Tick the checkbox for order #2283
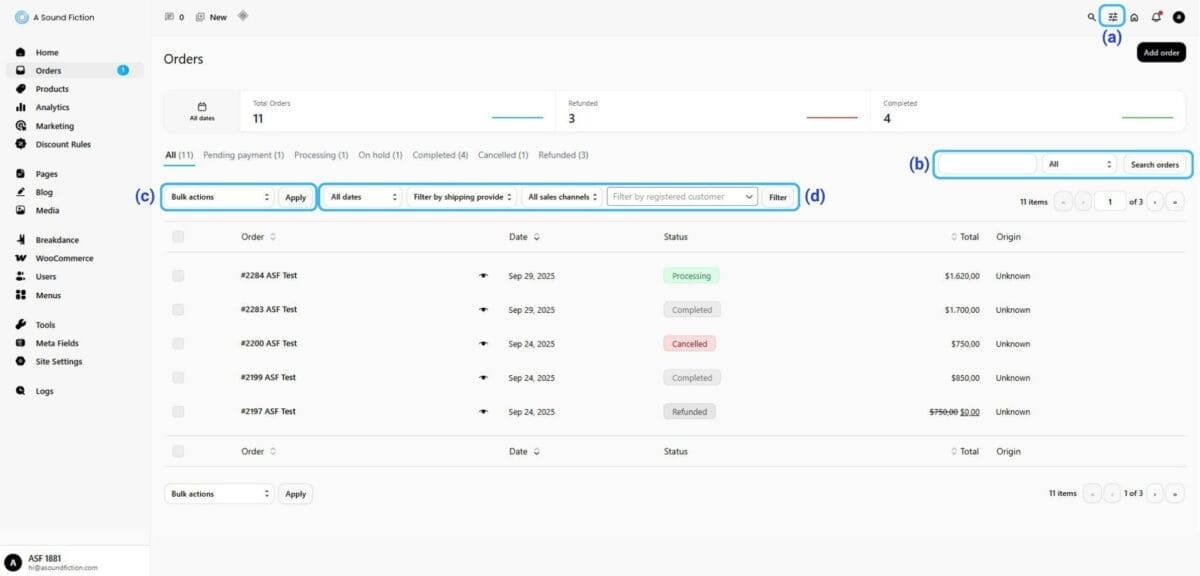This screenshot has height=576, width=1200. click(178, 310)
